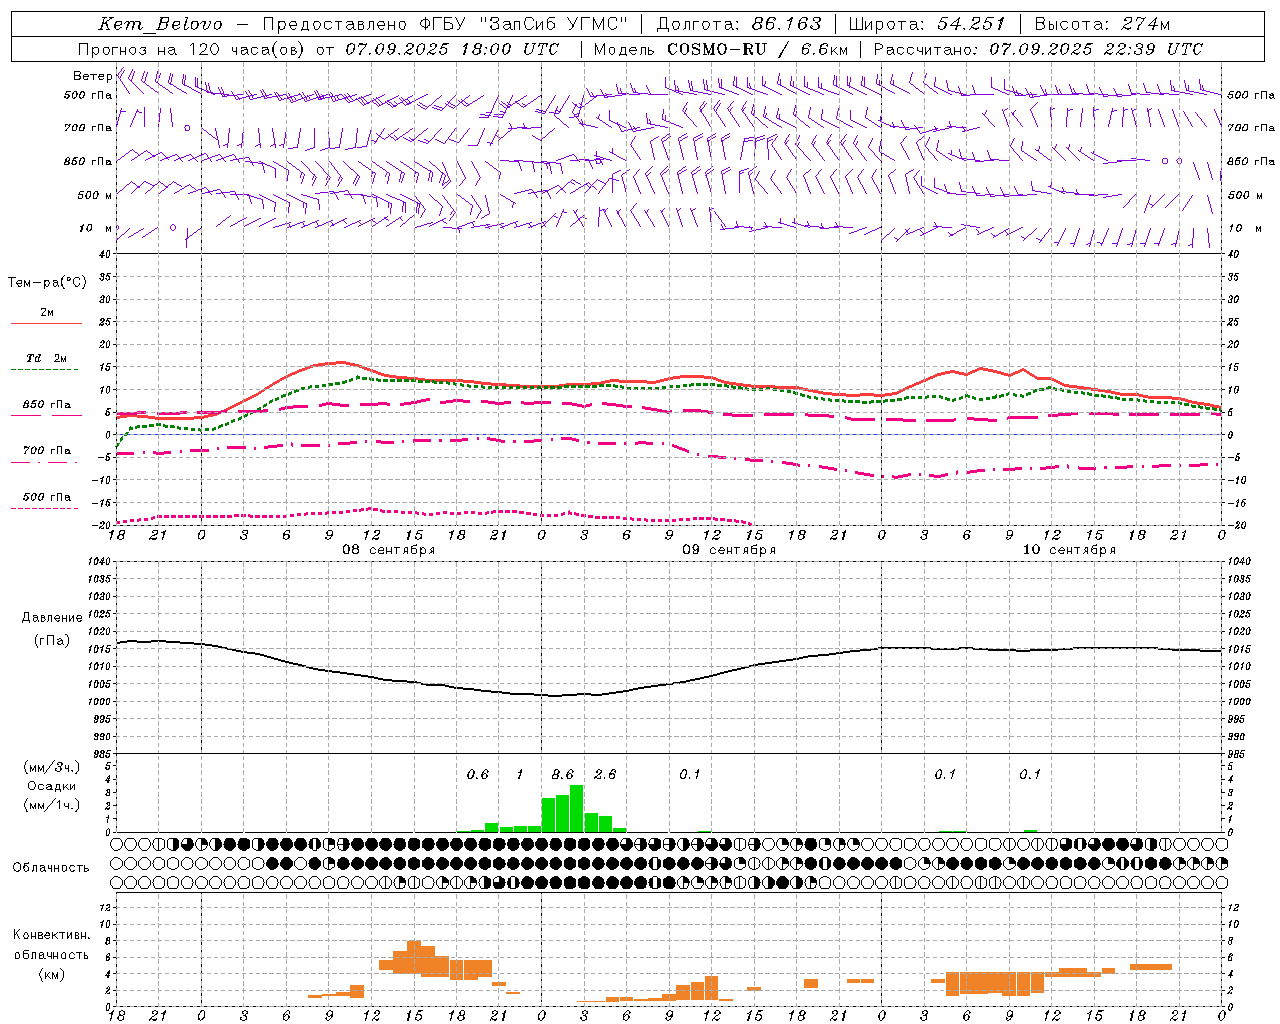Viewport: 1280px width, 1024px height.
Task: Click the (мм/3ч.) precipitation unit label
Action: 51,767
